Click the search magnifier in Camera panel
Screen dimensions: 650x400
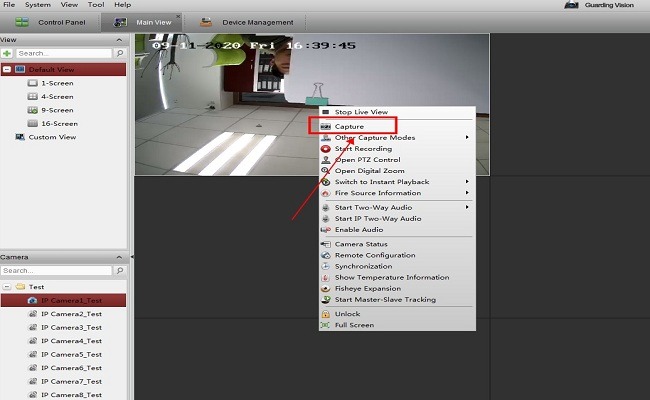(120, 271)
